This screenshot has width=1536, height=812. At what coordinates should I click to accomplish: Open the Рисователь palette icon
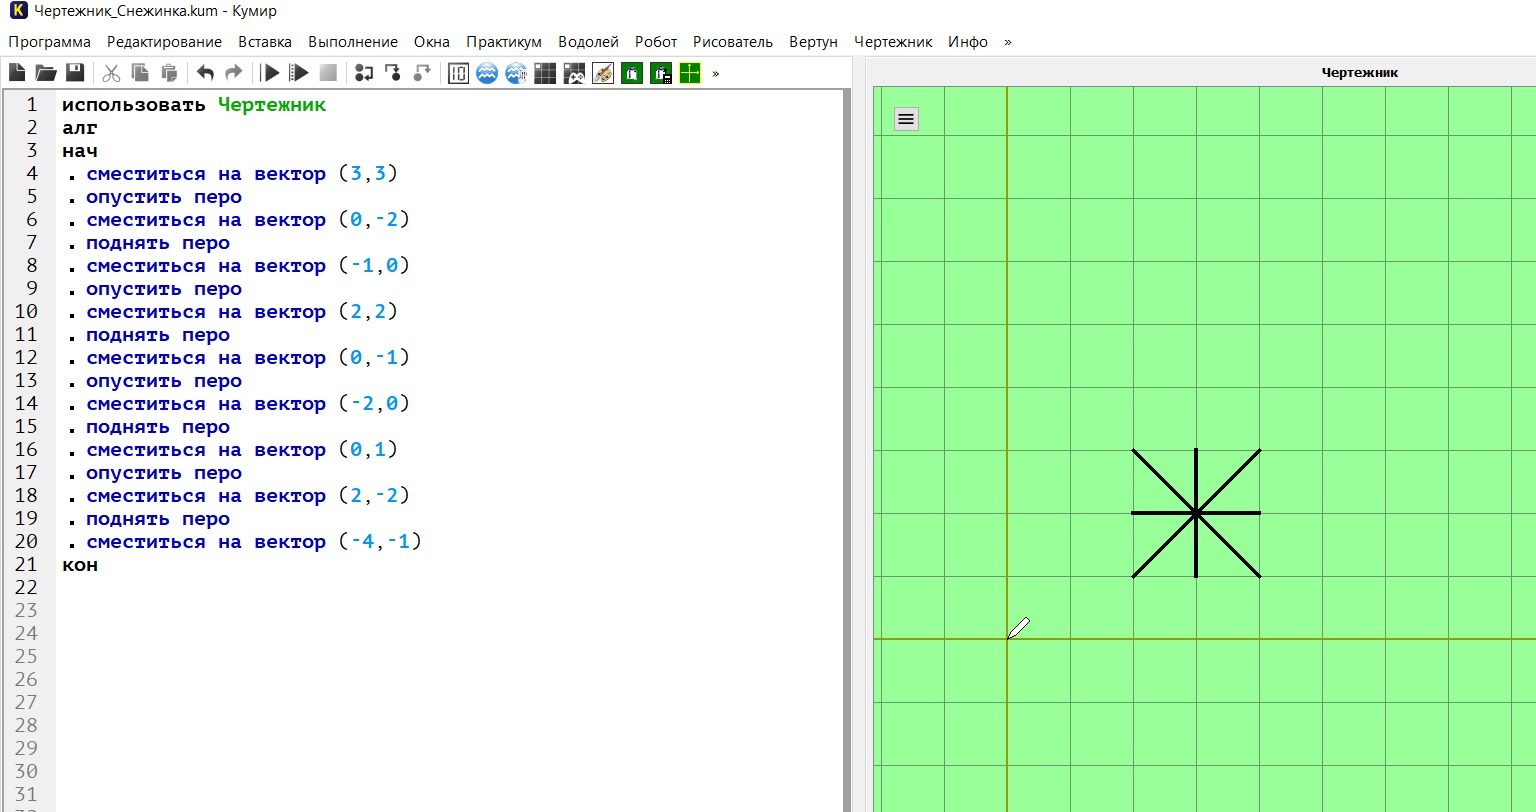pos(603,73)
